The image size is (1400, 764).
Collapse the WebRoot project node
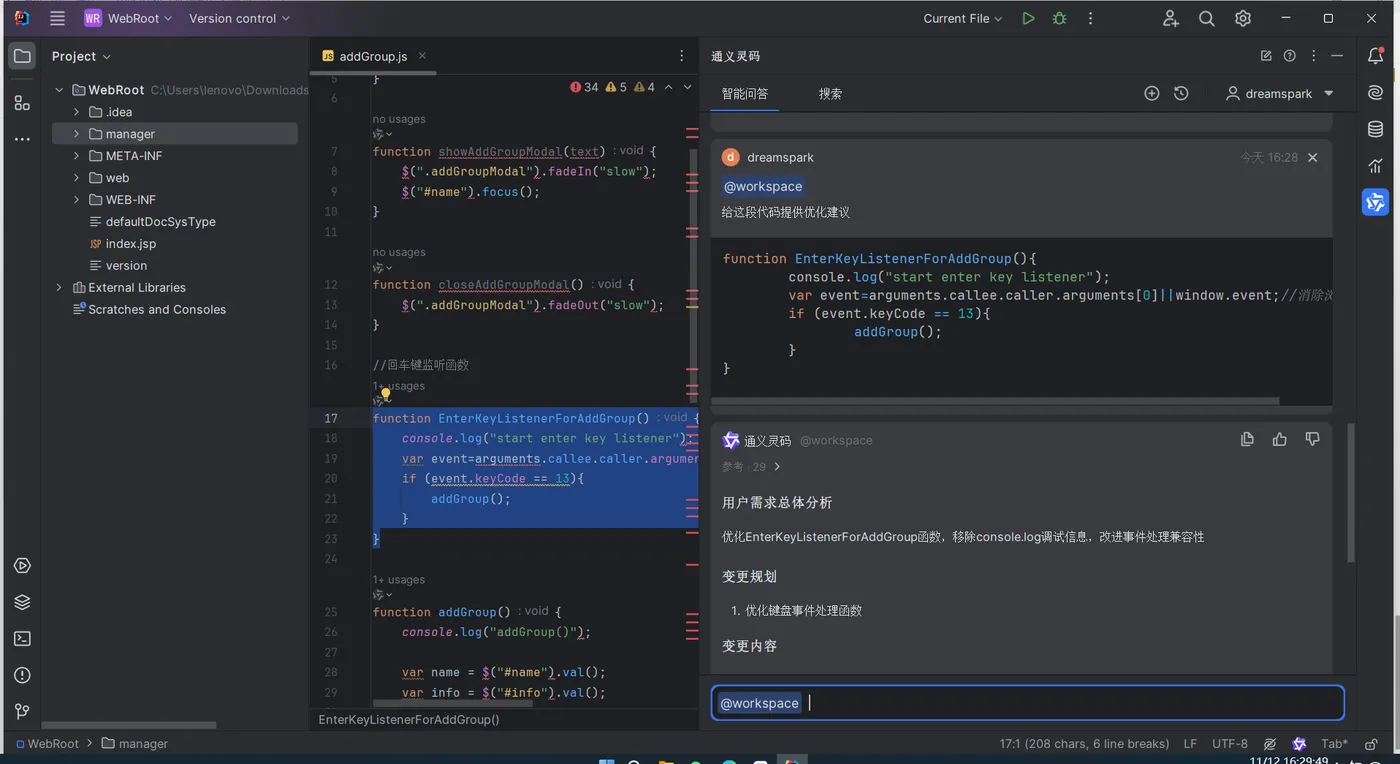59,90
